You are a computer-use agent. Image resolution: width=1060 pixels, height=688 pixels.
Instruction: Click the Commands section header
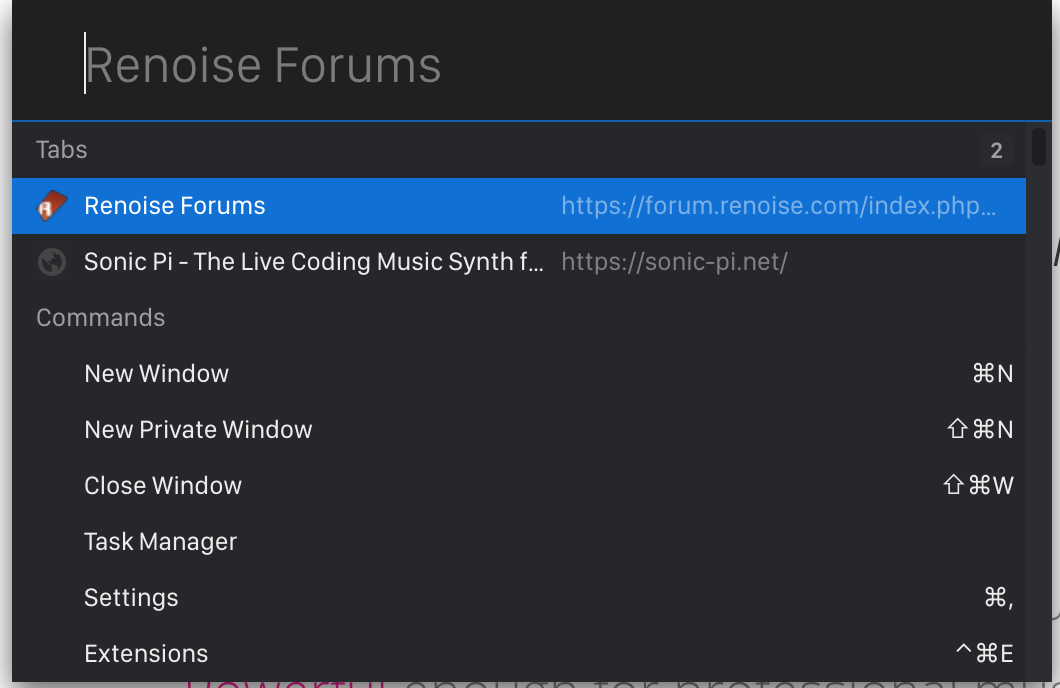click(101, 318)
